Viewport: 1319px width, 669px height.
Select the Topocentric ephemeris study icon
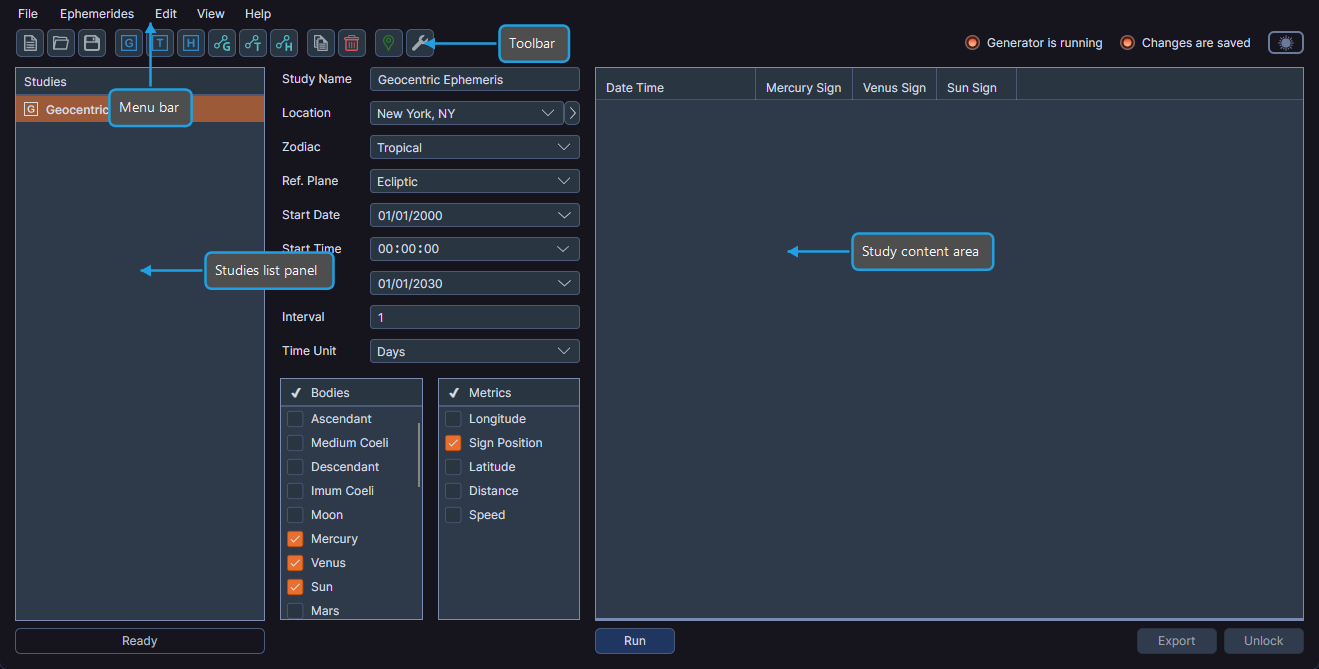pos(159,43)
